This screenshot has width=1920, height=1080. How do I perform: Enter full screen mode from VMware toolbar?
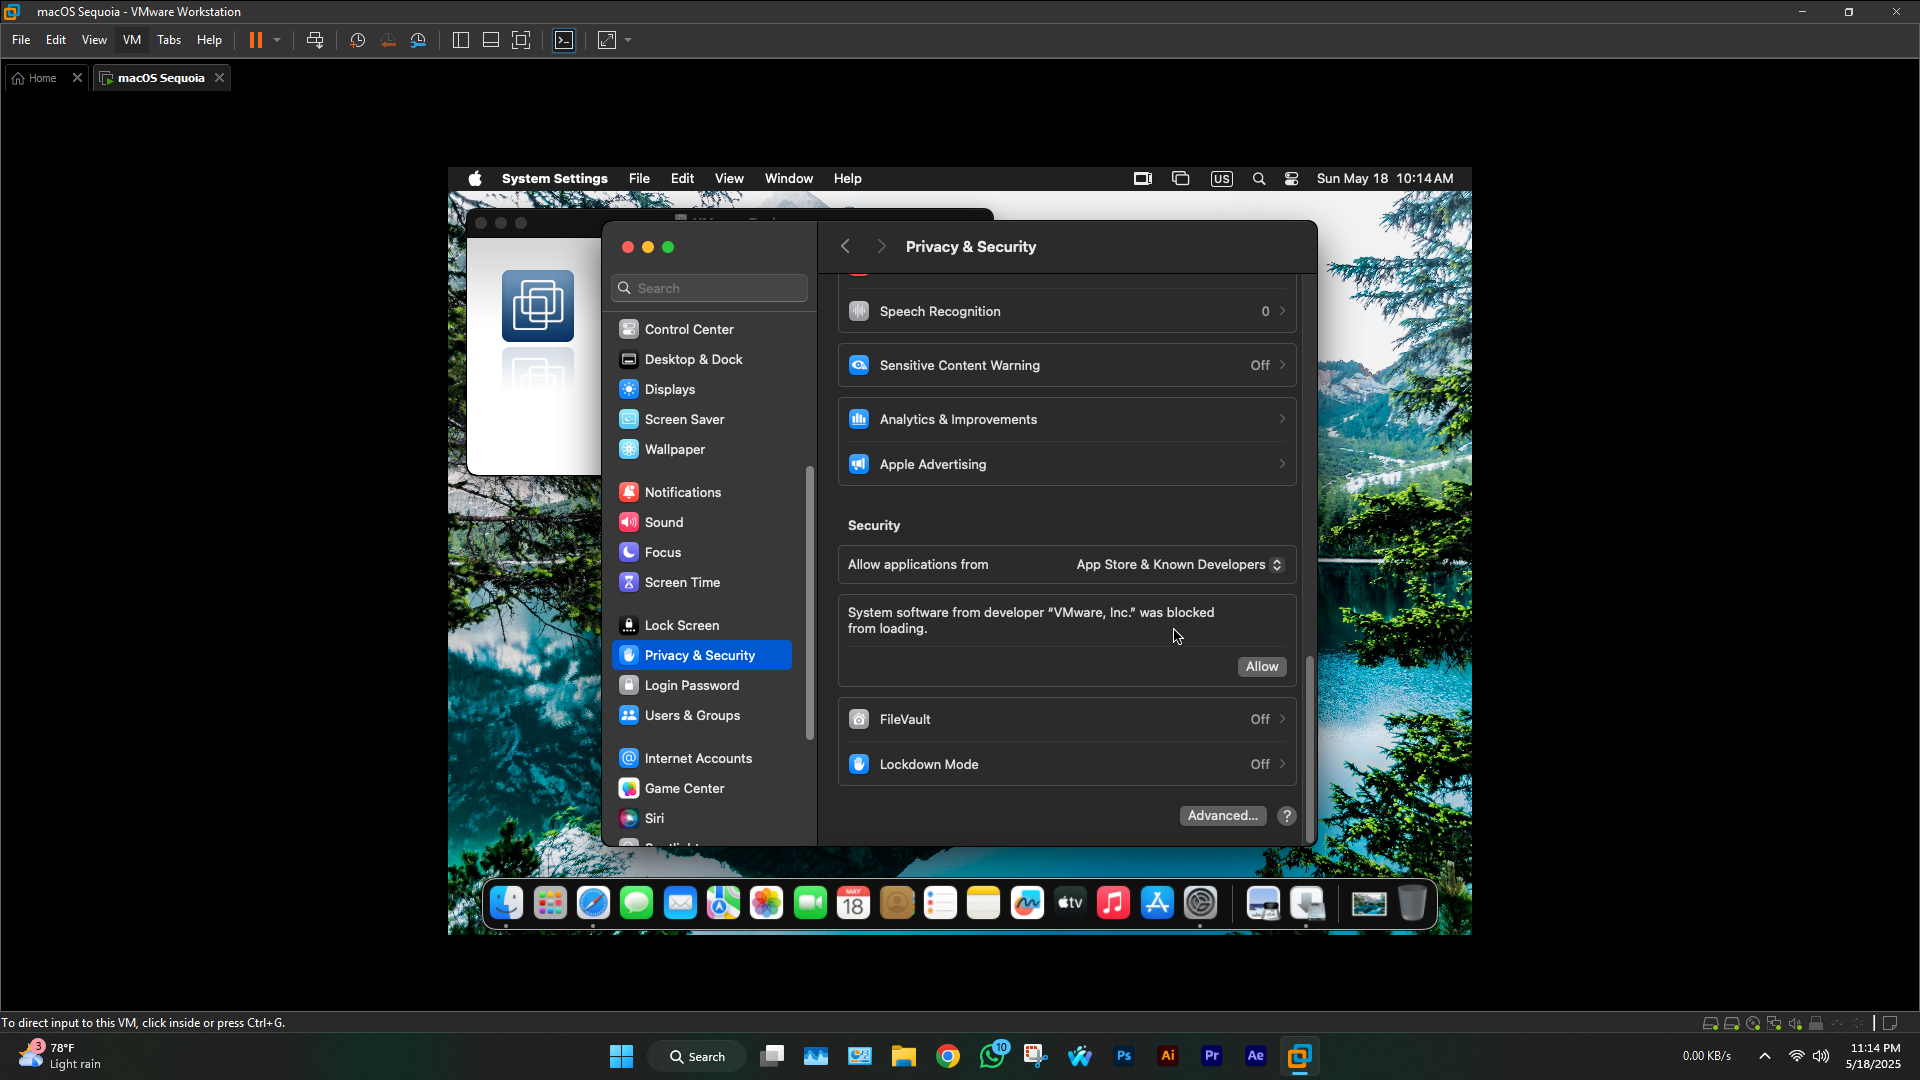tap(521, 40)
